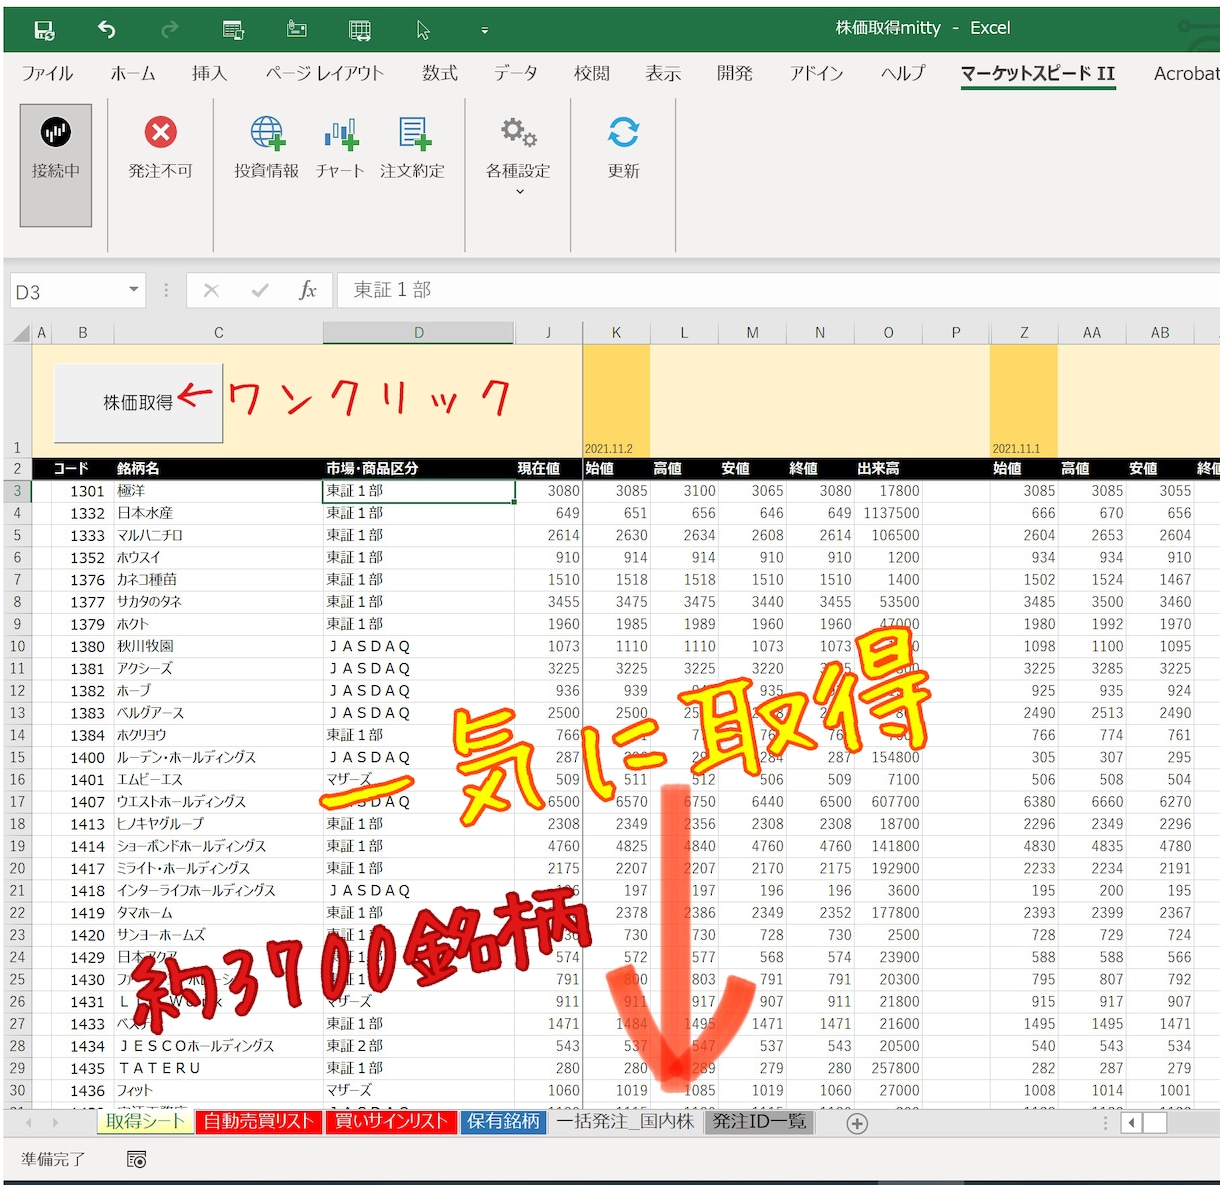Switch to the ホーム ribbon tab

pyautogui.click(x=133, y=73)
